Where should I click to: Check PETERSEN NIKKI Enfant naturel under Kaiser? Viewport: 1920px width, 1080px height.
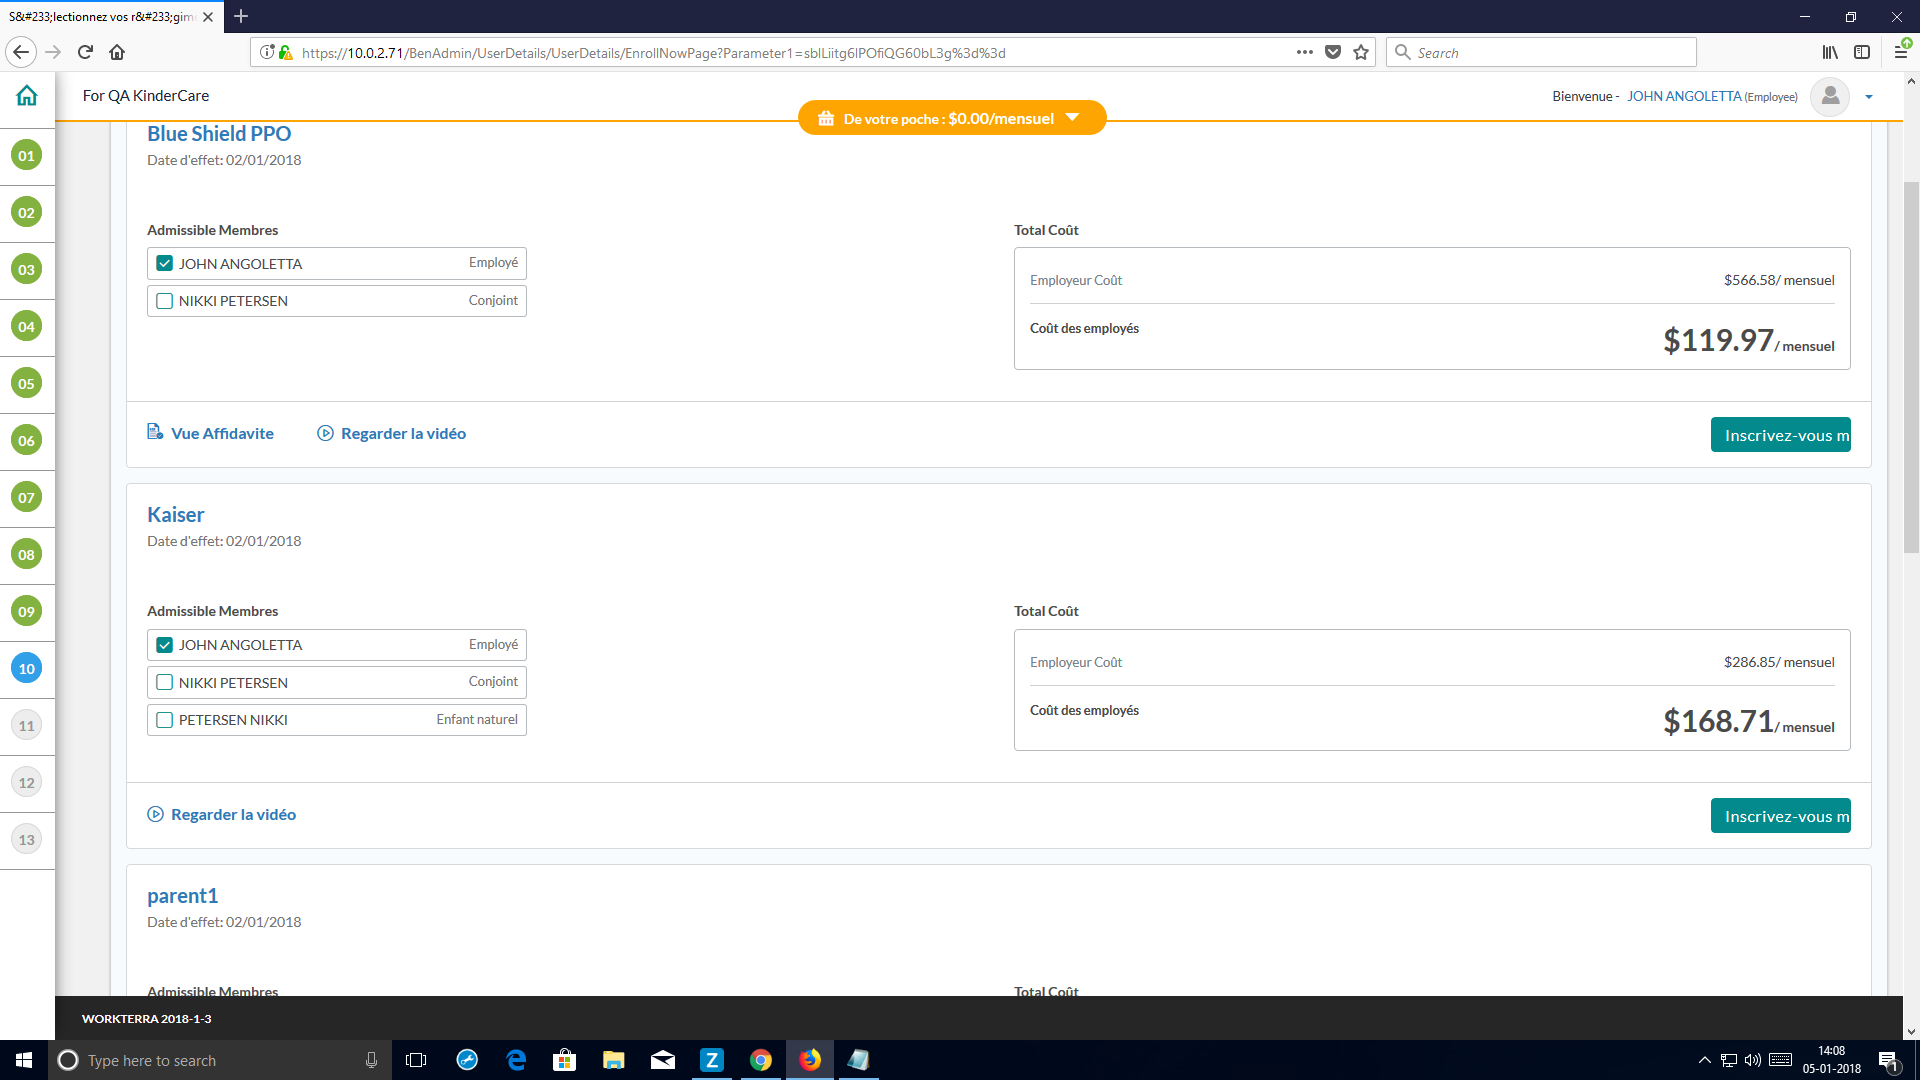click(x=165, y=720)
